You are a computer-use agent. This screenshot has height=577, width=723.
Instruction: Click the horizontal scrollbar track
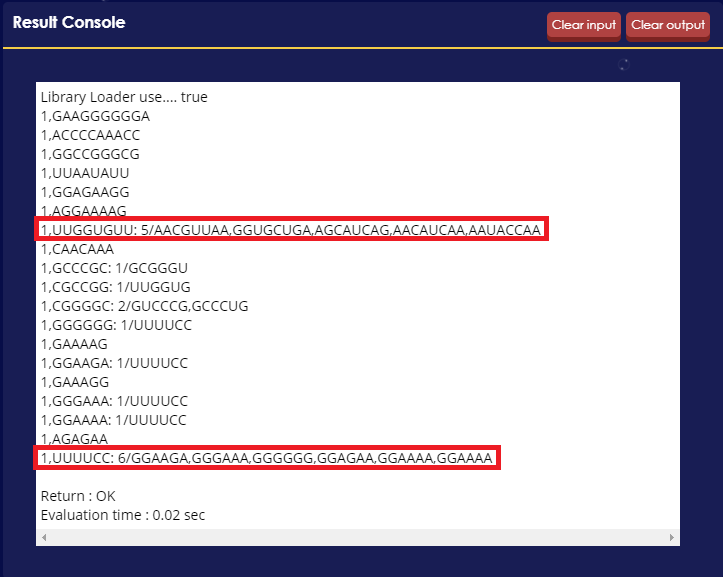point(358,537)
